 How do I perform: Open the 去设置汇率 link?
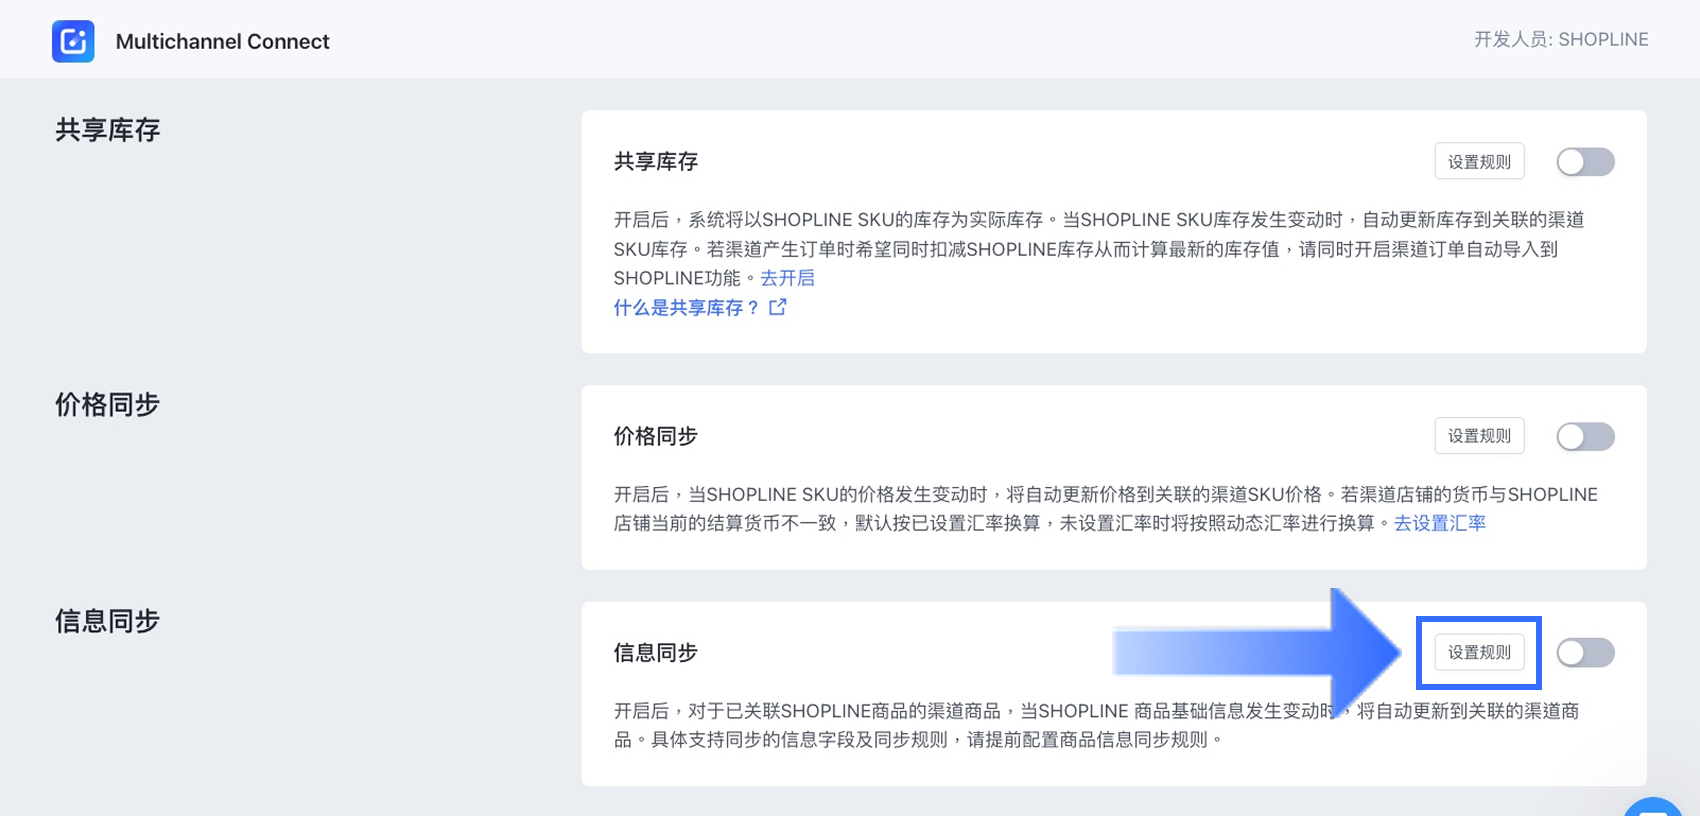click(1440, 523)
